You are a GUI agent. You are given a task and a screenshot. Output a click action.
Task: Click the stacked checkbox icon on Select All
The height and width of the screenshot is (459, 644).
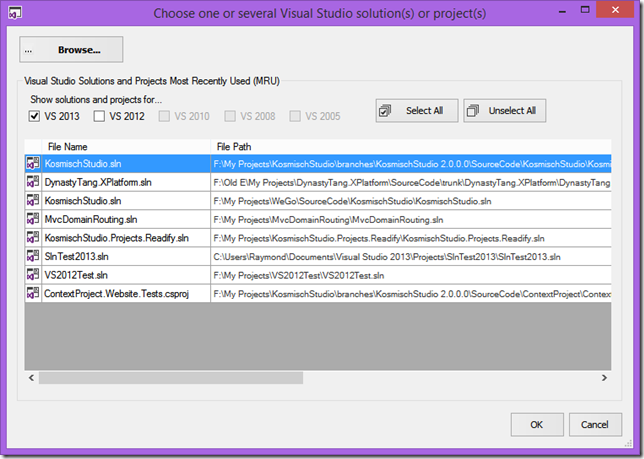[385, 111]
